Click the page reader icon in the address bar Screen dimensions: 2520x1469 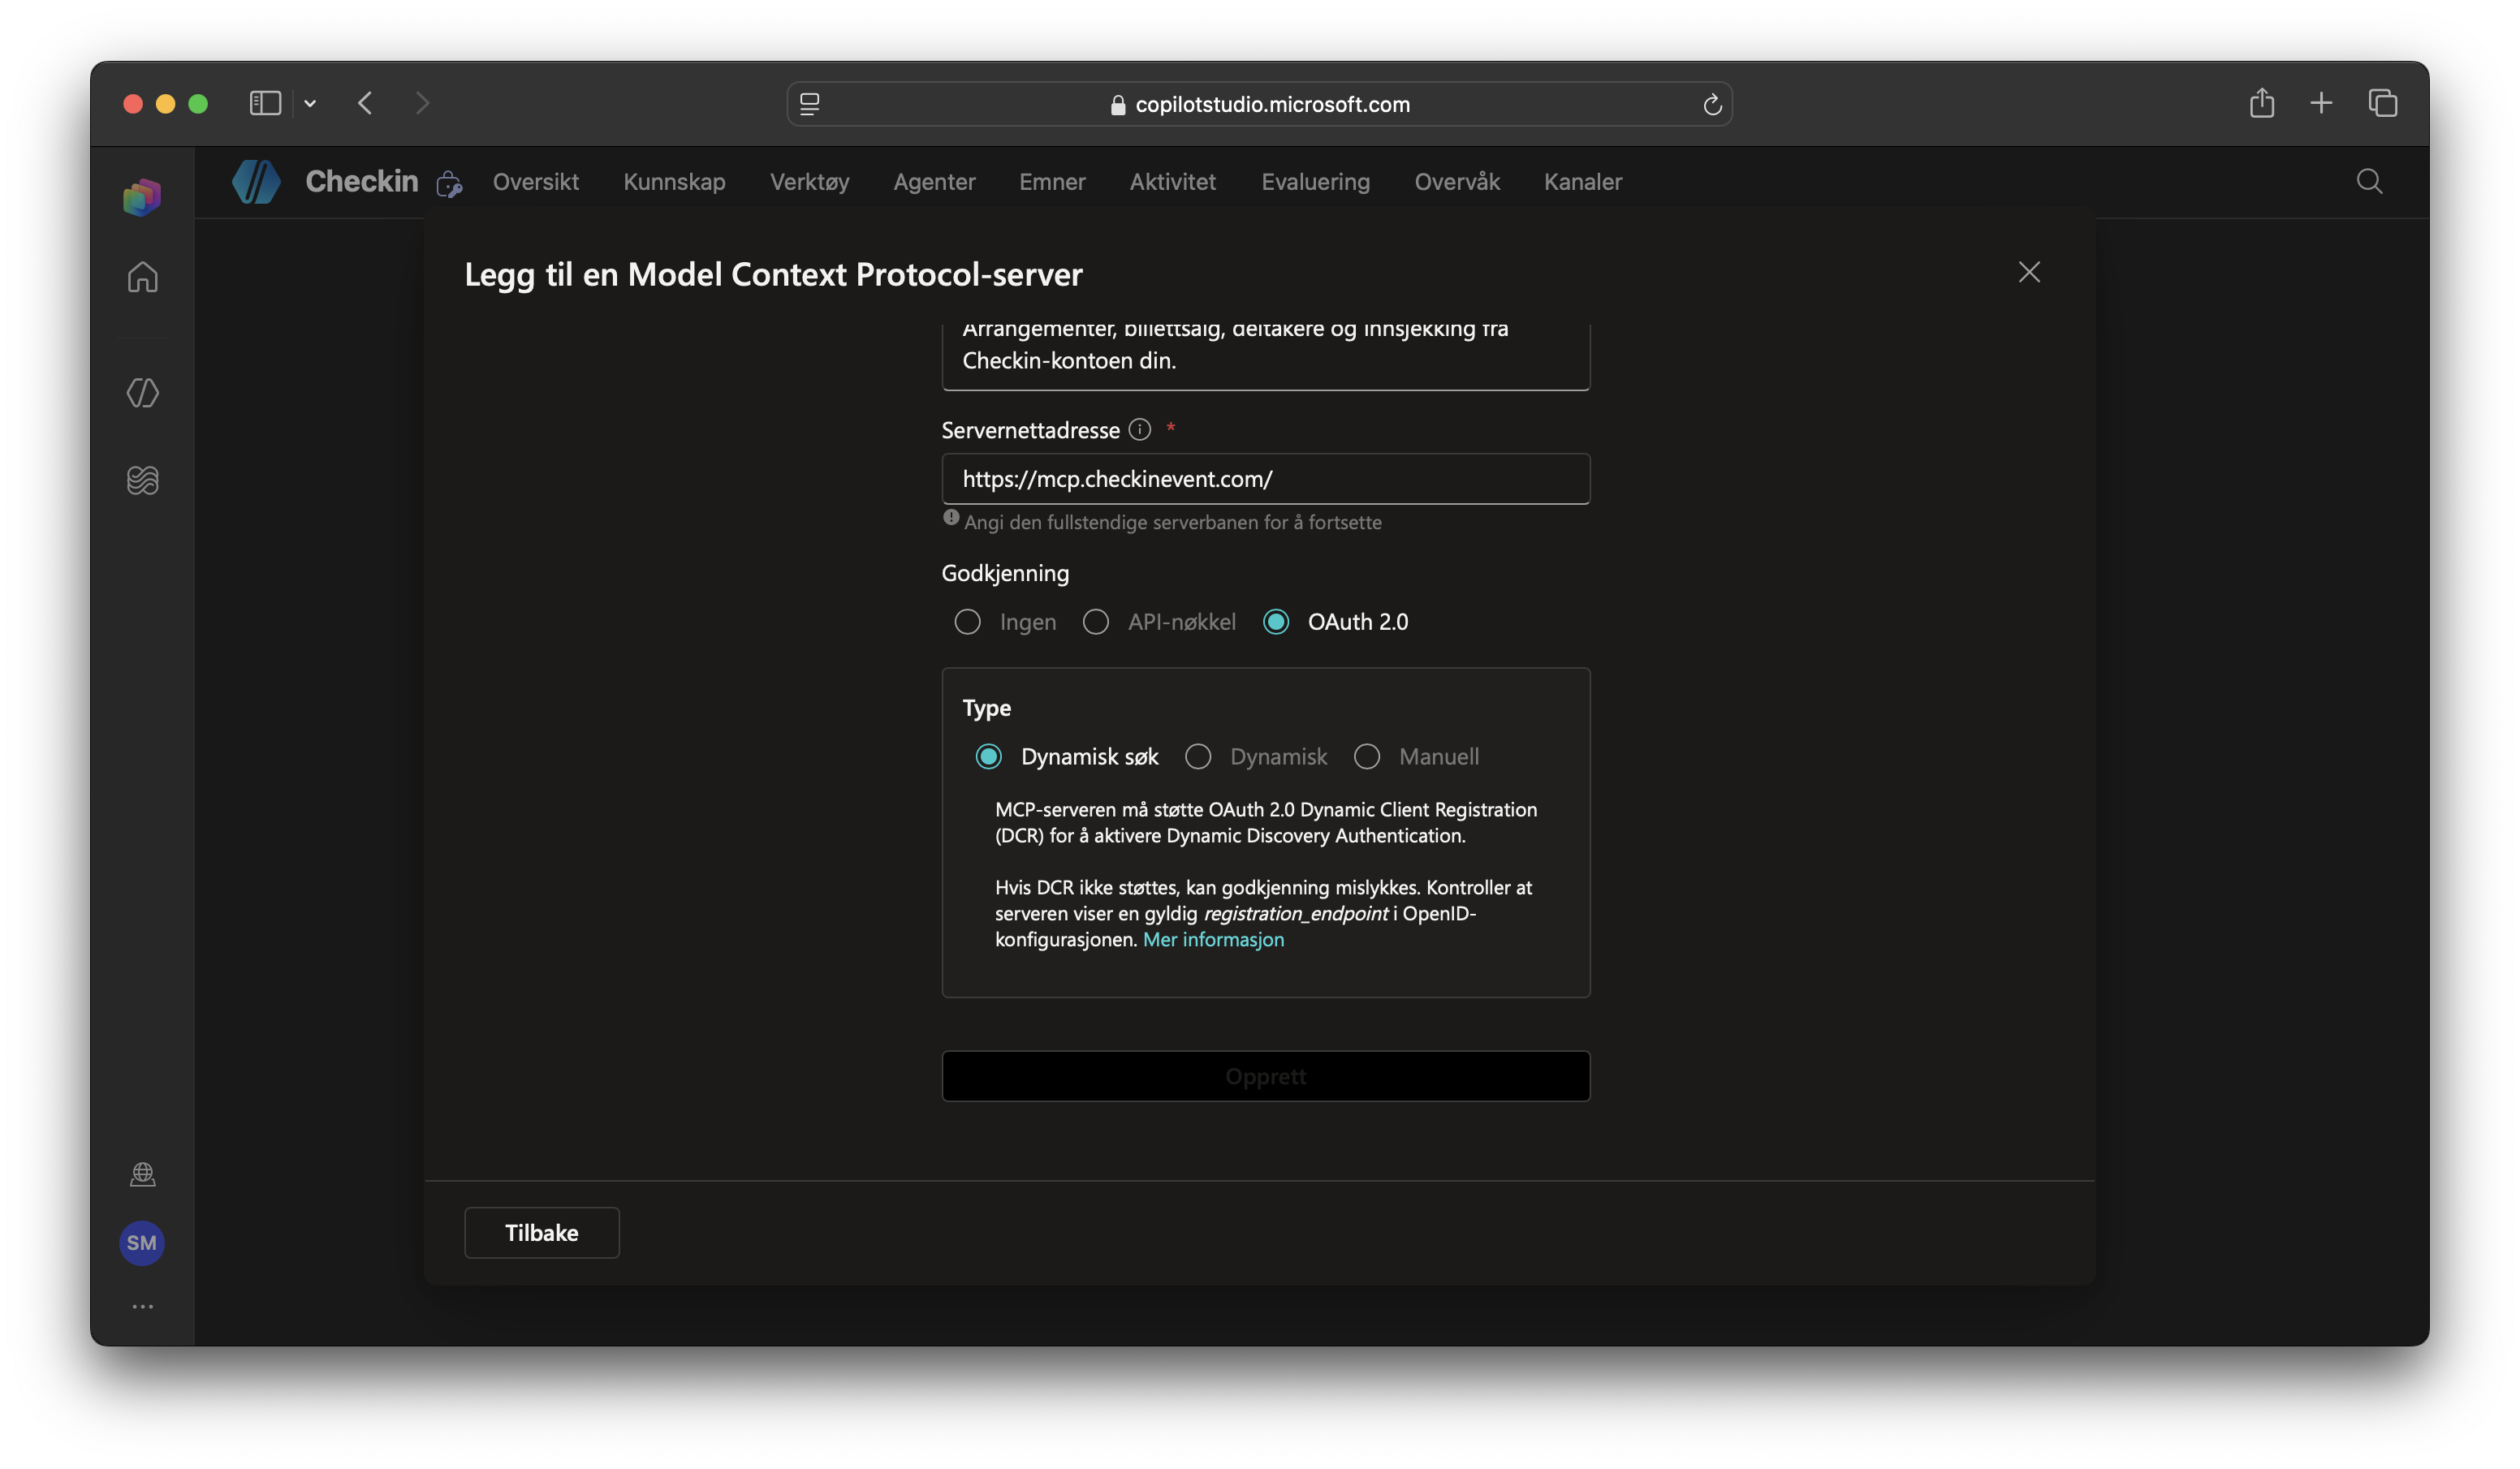click(810, 104)
